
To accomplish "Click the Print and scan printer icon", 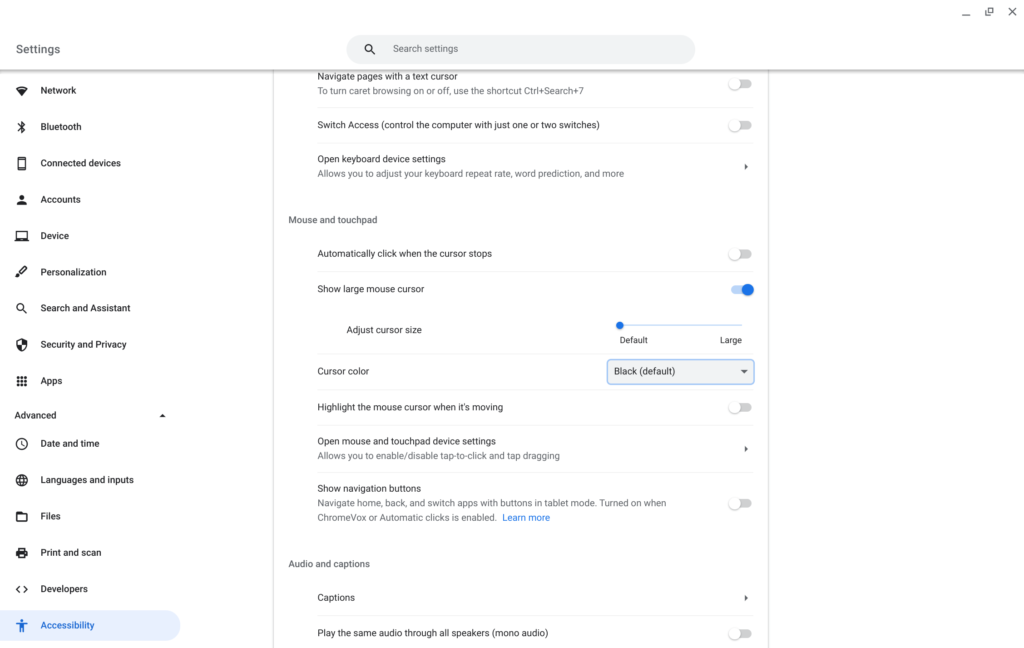I will 22,553.
